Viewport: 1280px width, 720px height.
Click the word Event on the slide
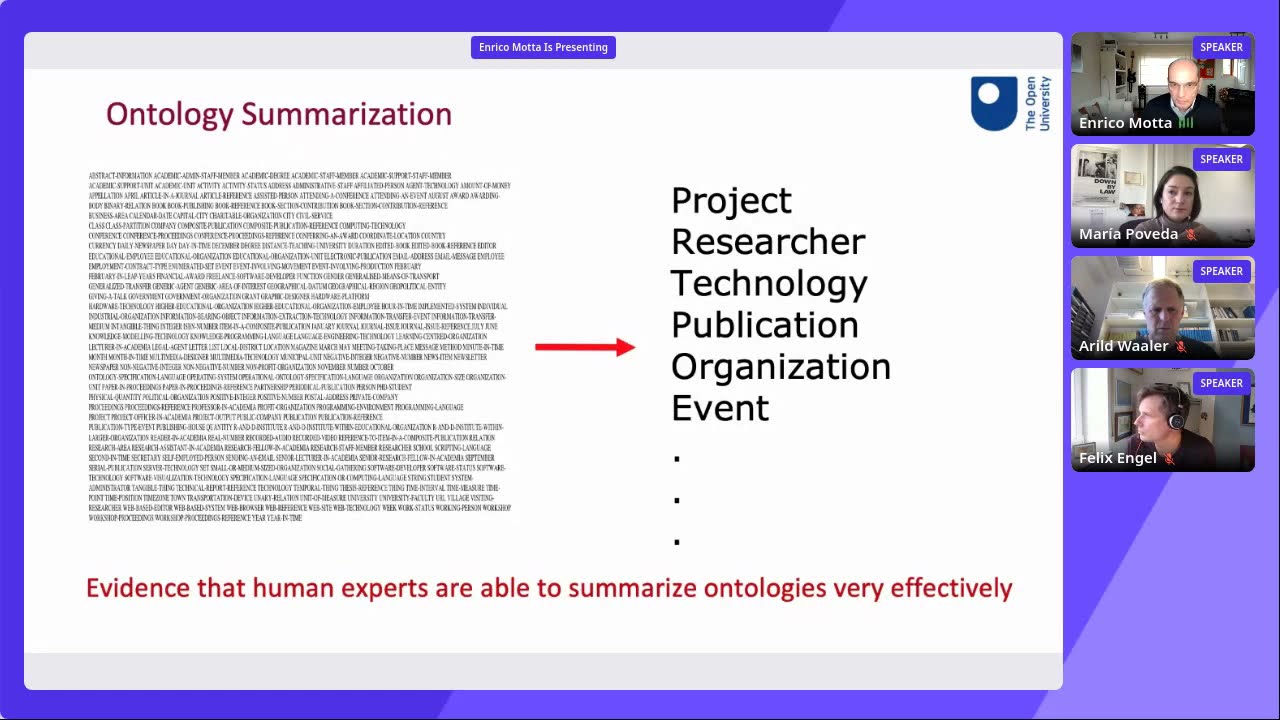tap(720, 408)
